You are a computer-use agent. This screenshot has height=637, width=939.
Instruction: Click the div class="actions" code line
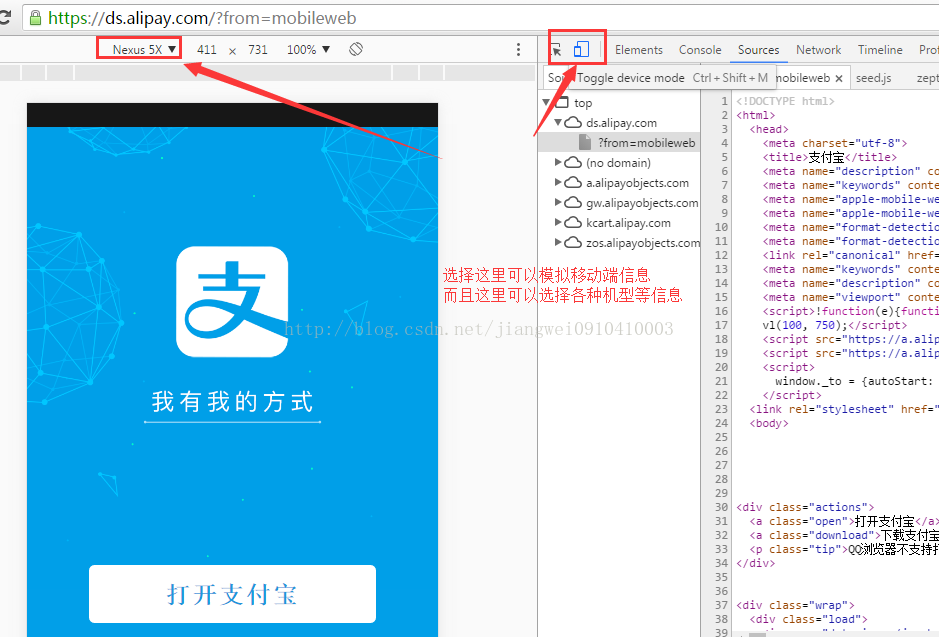click(805, 507)
